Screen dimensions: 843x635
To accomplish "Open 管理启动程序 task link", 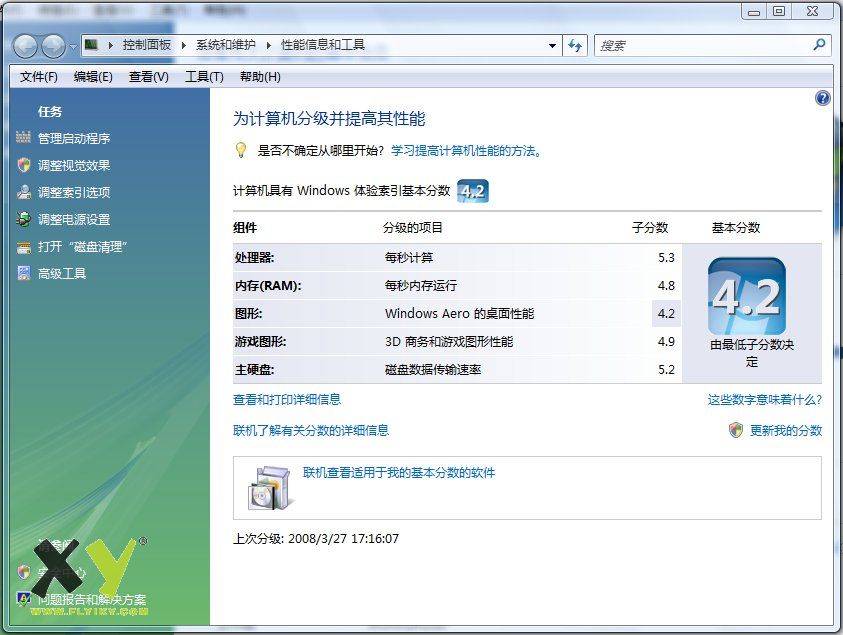I will [x=74, y=138].
